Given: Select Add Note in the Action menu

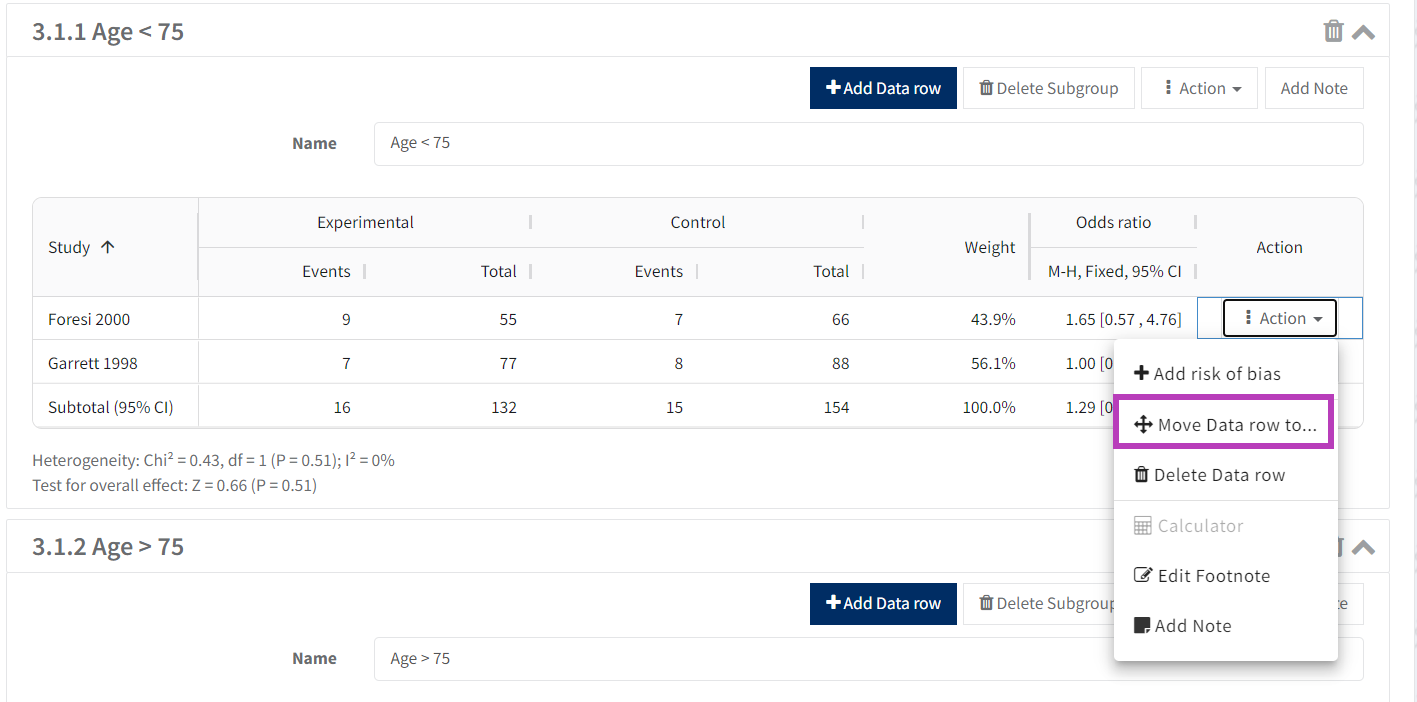Looking at the screenshot, I should (1182, 626).
